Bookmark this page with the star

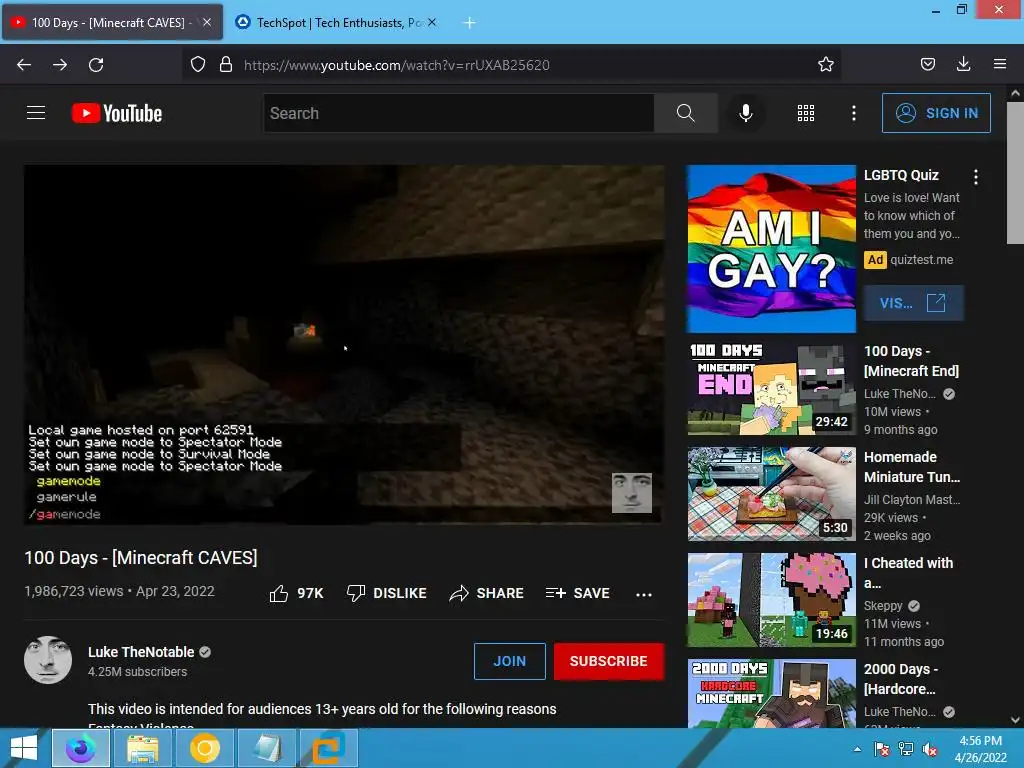(x=825, y=65)
